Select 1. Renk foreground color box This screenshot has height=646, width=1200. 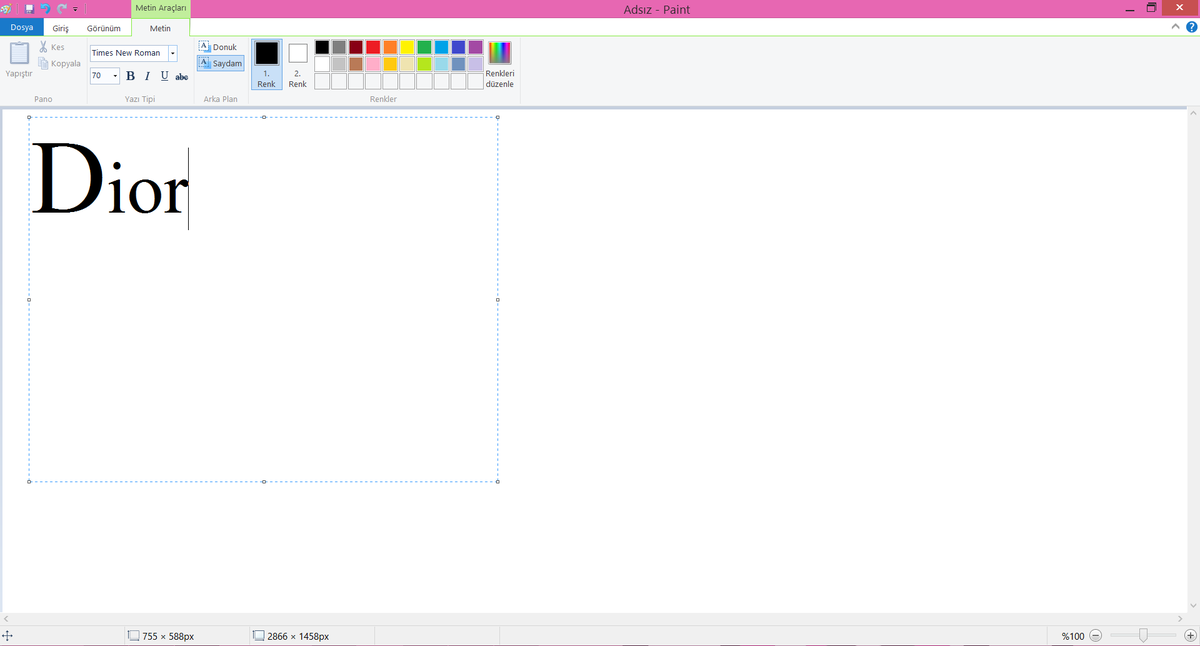(x=266, y=65)
